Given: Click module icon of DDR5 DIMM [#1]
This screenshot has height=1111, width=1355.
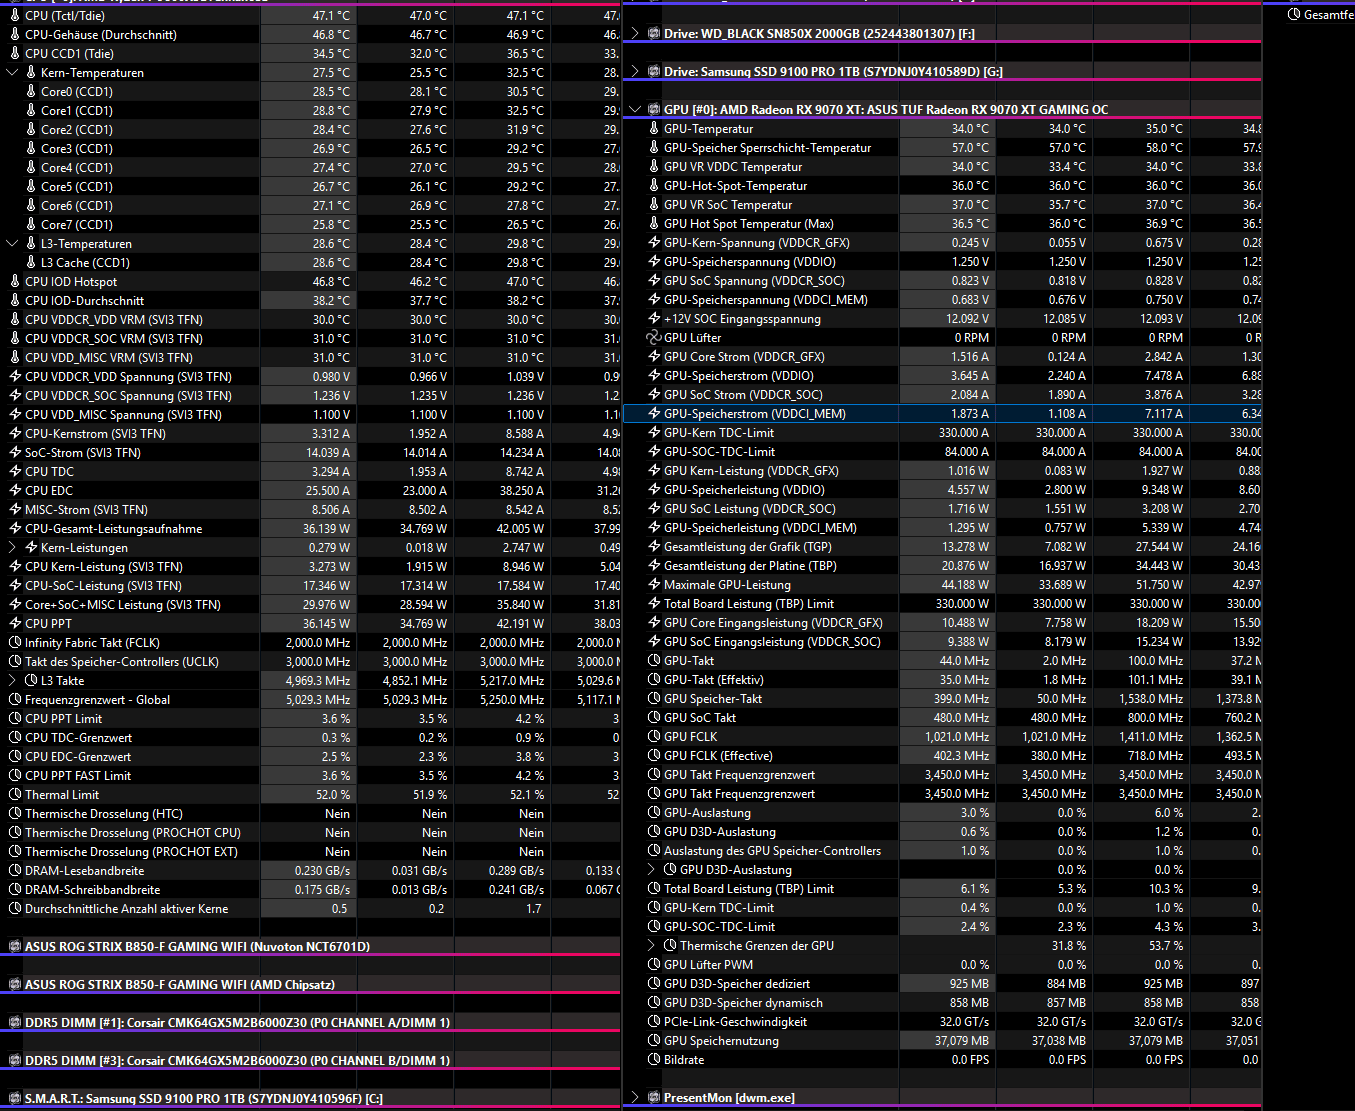Looking at the screenshot, I should pyautogui.click(x=15, y=1023).
